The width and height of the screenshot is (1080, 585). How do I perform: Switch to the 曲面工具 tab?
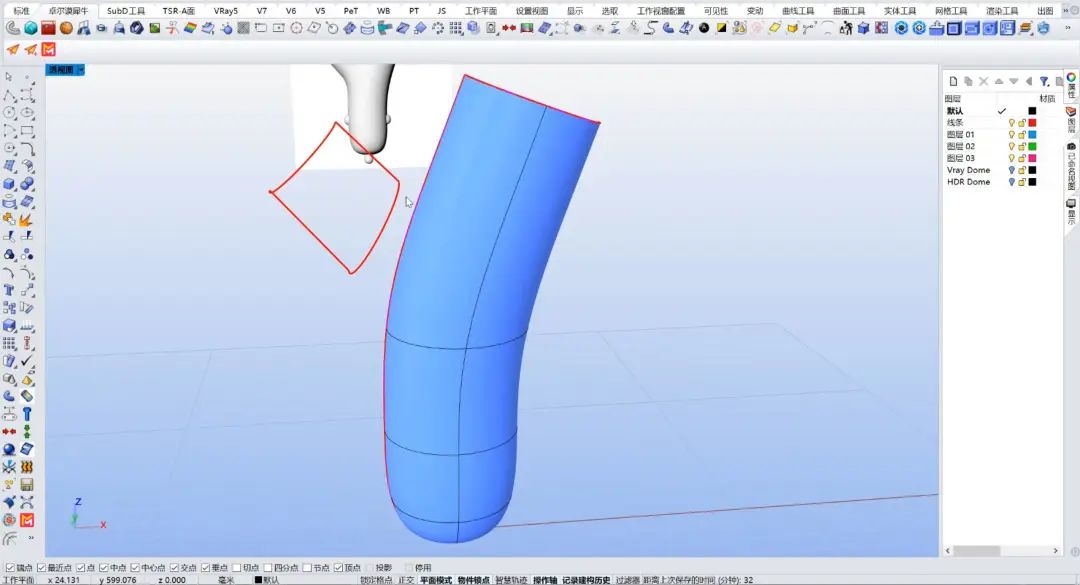click(849, 10)
